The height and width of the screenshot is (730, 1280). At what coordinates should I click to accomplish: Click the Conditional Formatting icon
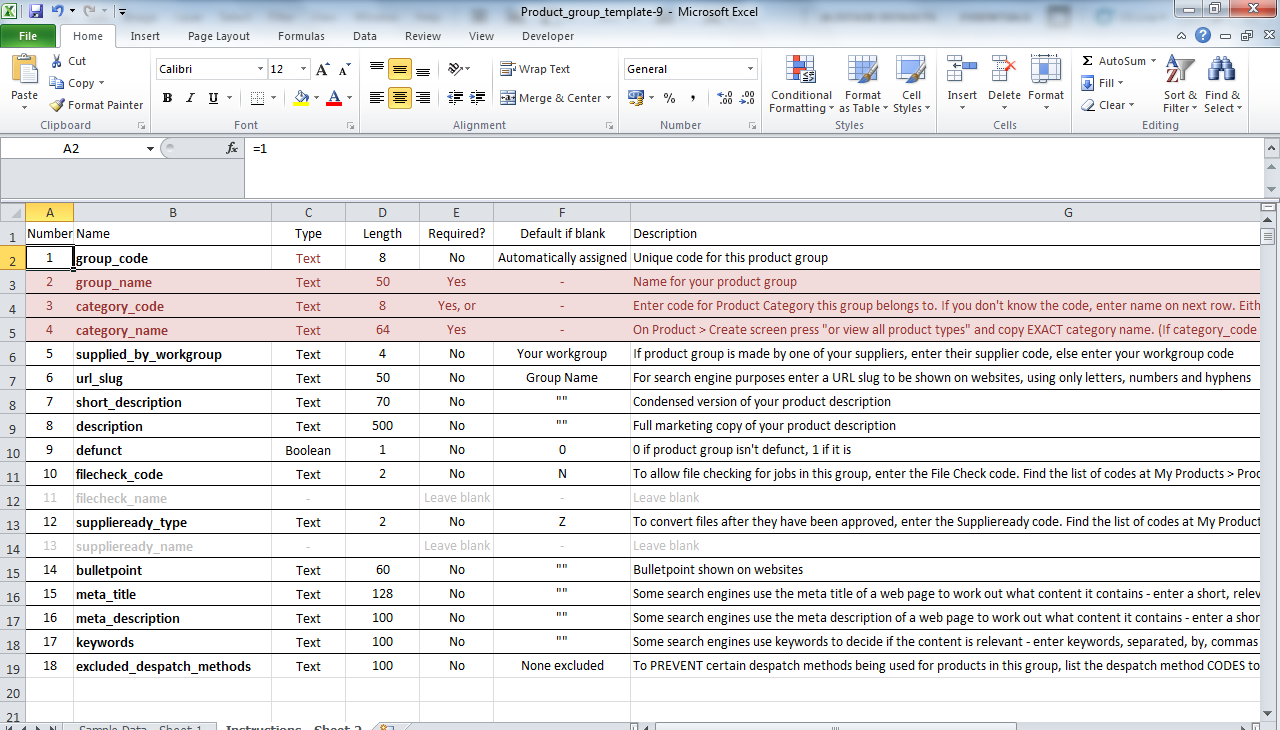click(801, 70)
